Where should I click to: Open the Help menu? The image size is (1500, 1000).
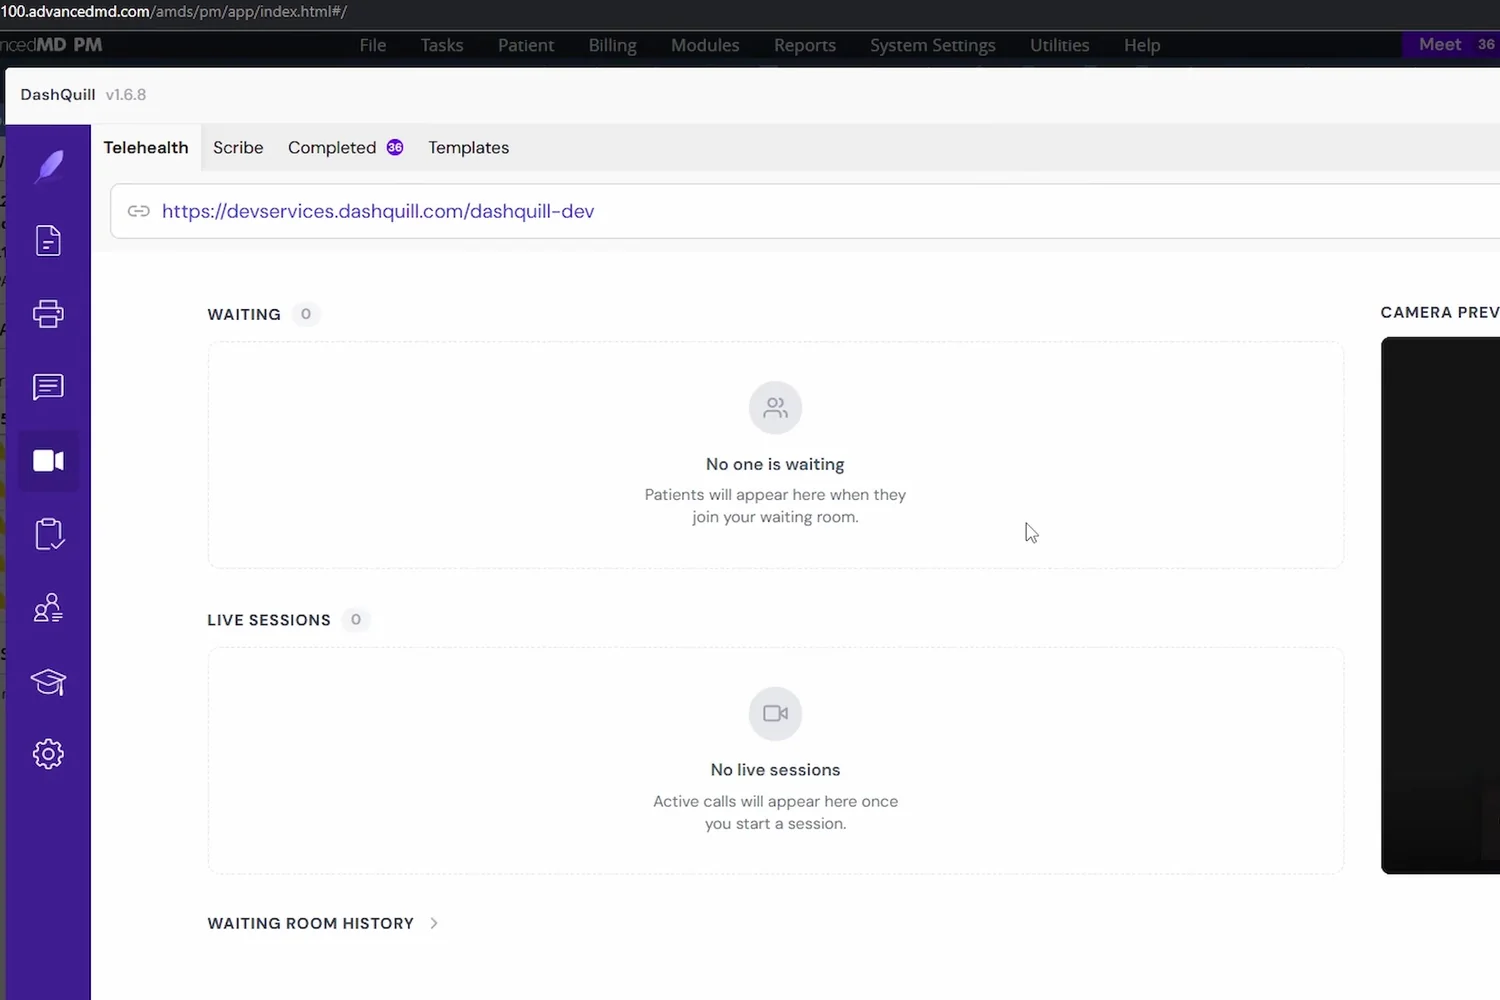(x=1142, y=45)
